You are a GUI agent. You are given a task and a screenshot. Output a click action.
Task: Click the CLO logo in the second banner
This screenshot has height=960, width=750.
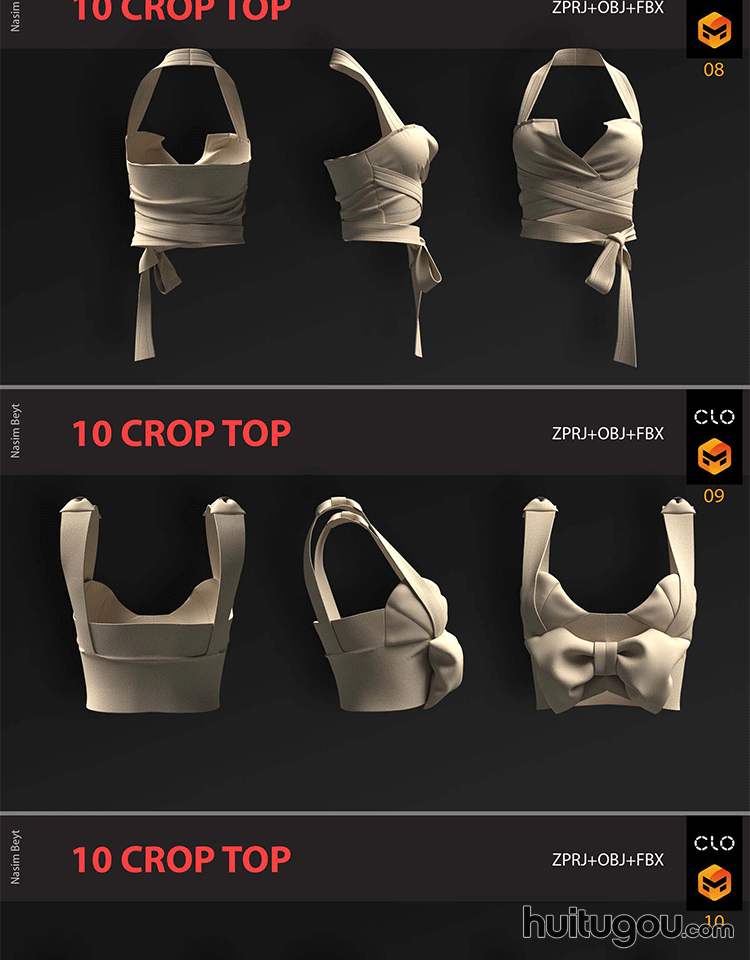[x=714, y=417]
